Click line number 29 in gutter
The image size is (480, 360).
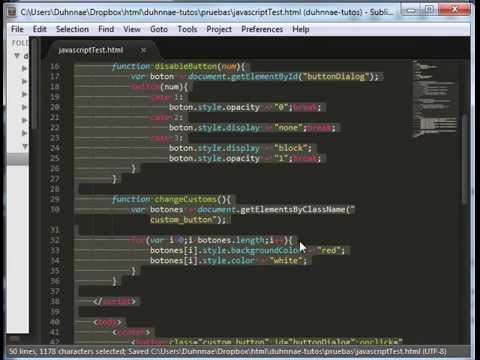point(55,199)
